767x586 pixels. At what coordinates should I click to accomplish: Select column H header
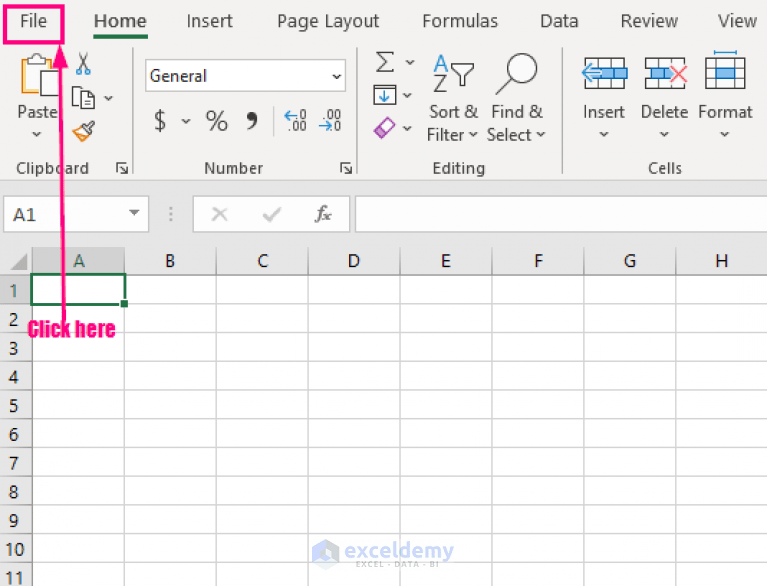coord(722,261)
